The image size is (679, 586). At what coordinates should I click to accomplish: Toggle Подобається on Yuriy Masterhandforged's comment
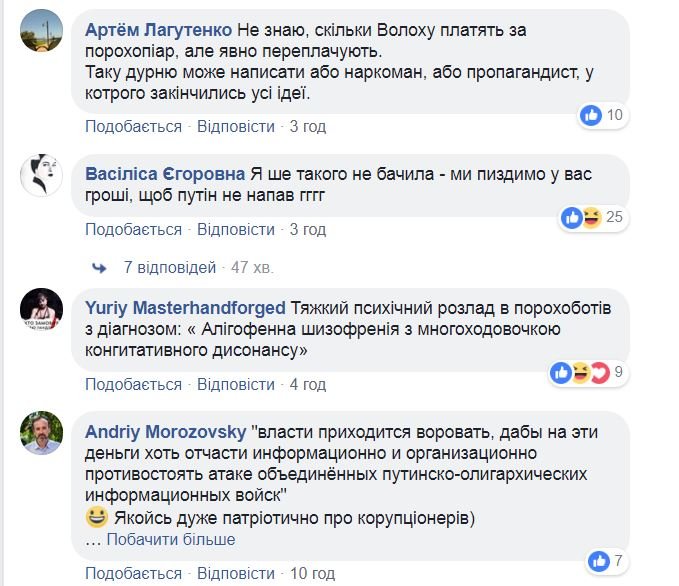133,385
